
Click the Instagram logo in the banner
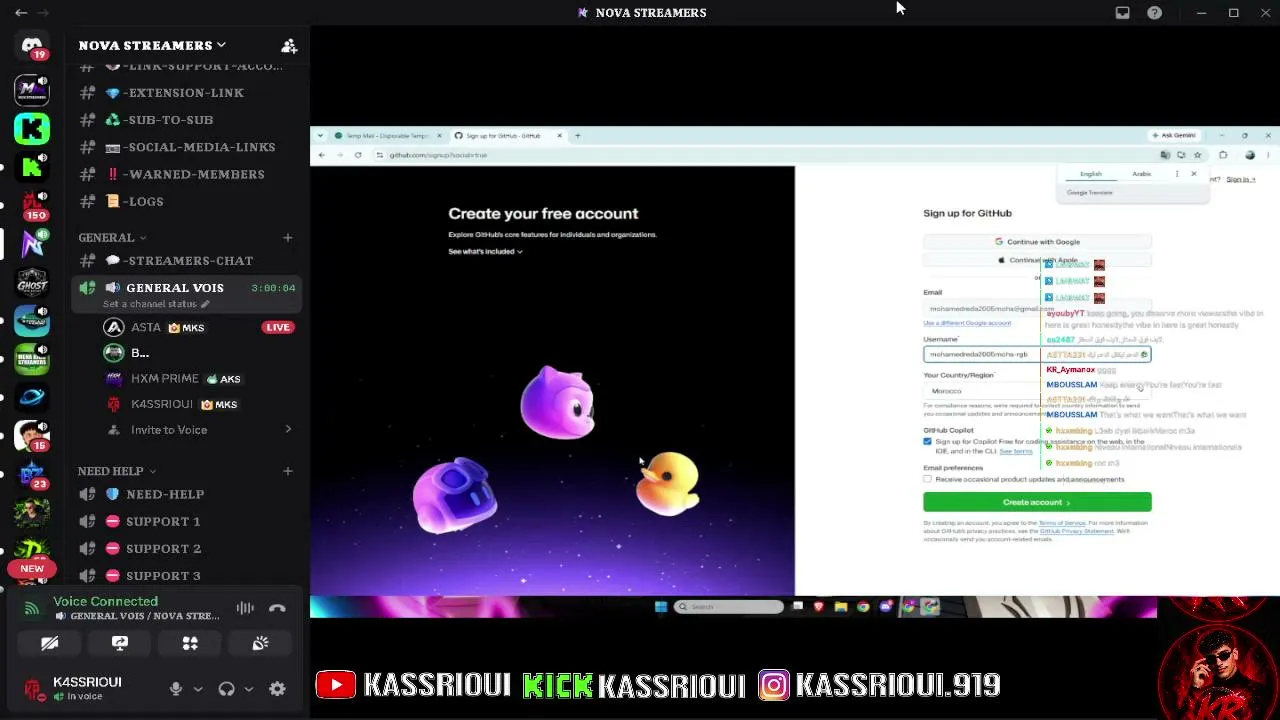[x=773, y=685]
